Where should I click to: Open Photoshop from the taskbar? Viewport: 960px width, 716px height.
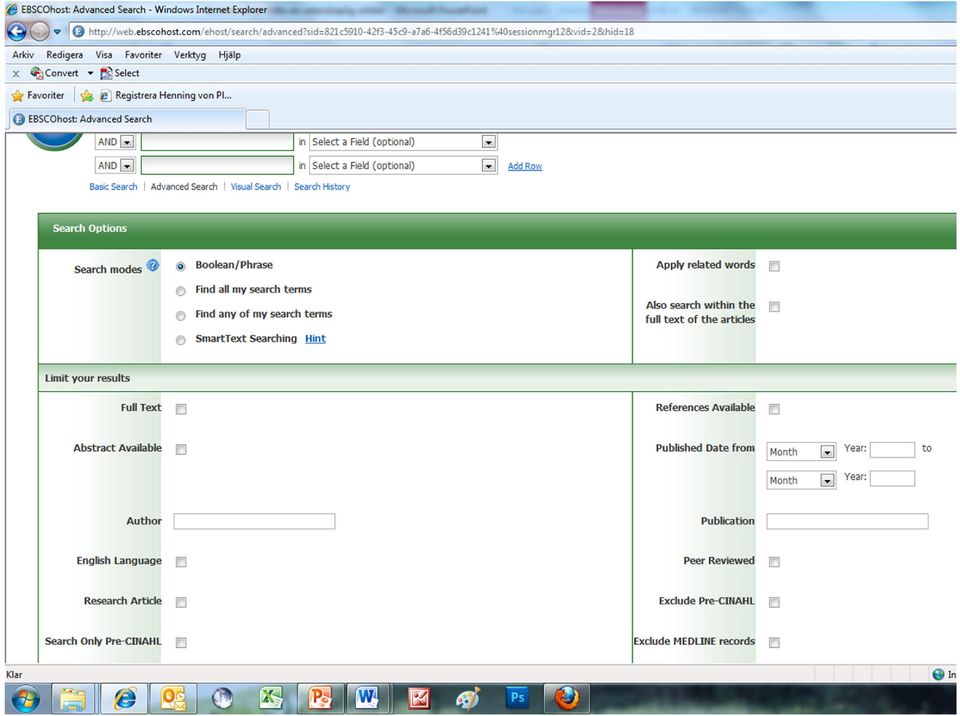click(517, 698)
